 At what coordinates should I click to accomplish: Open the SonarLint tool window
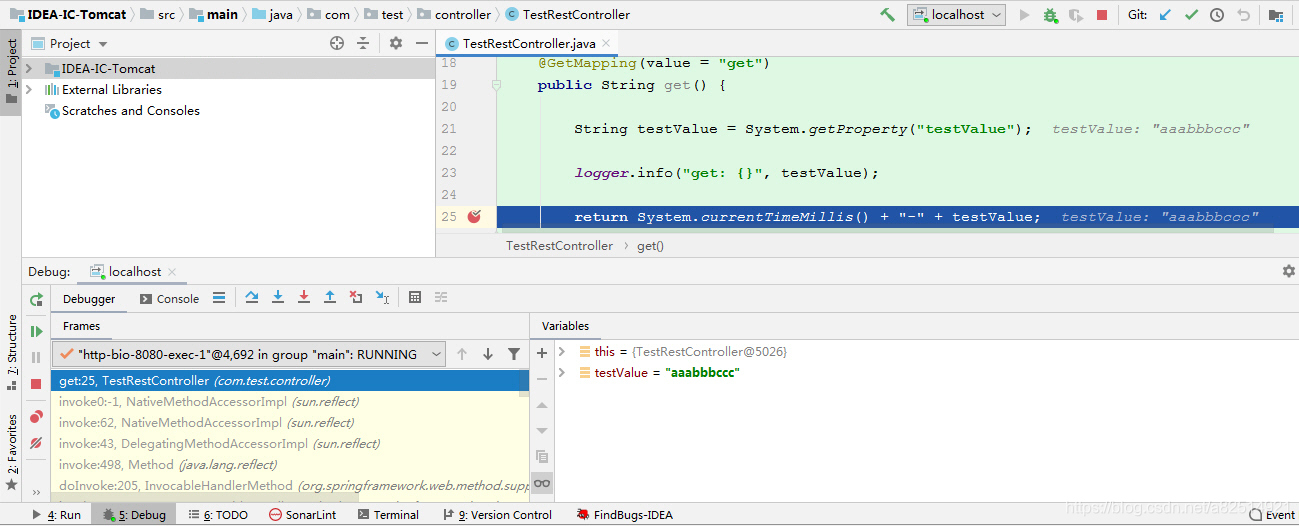click(303, 515)
